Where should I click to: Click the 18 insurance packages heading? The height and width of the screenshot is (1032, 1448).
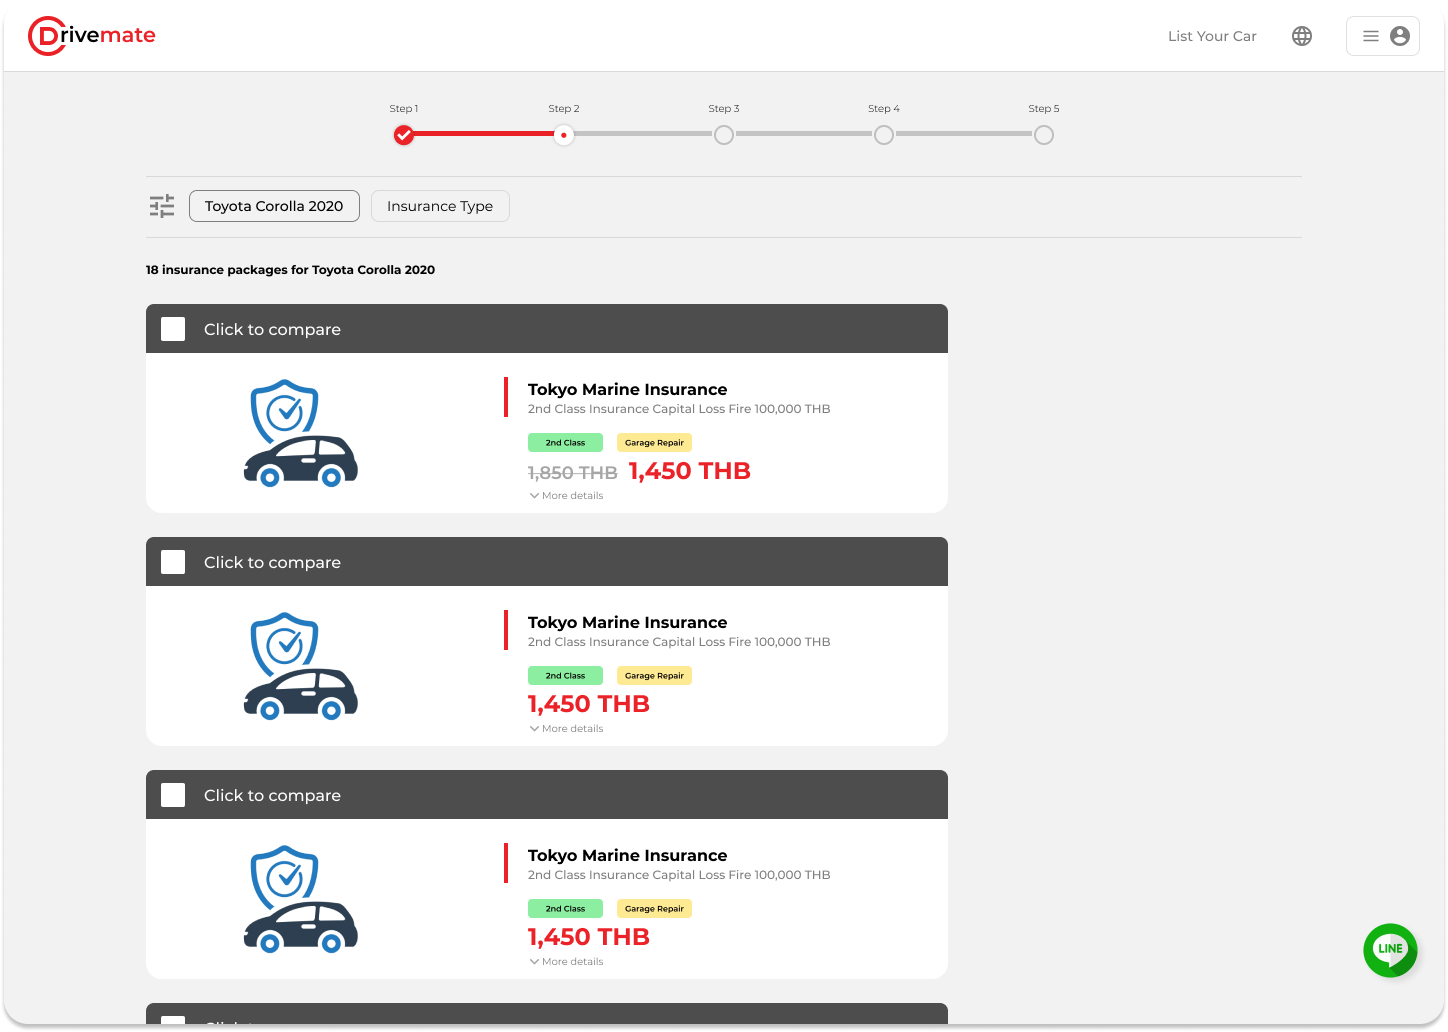(x=290, y=270)
